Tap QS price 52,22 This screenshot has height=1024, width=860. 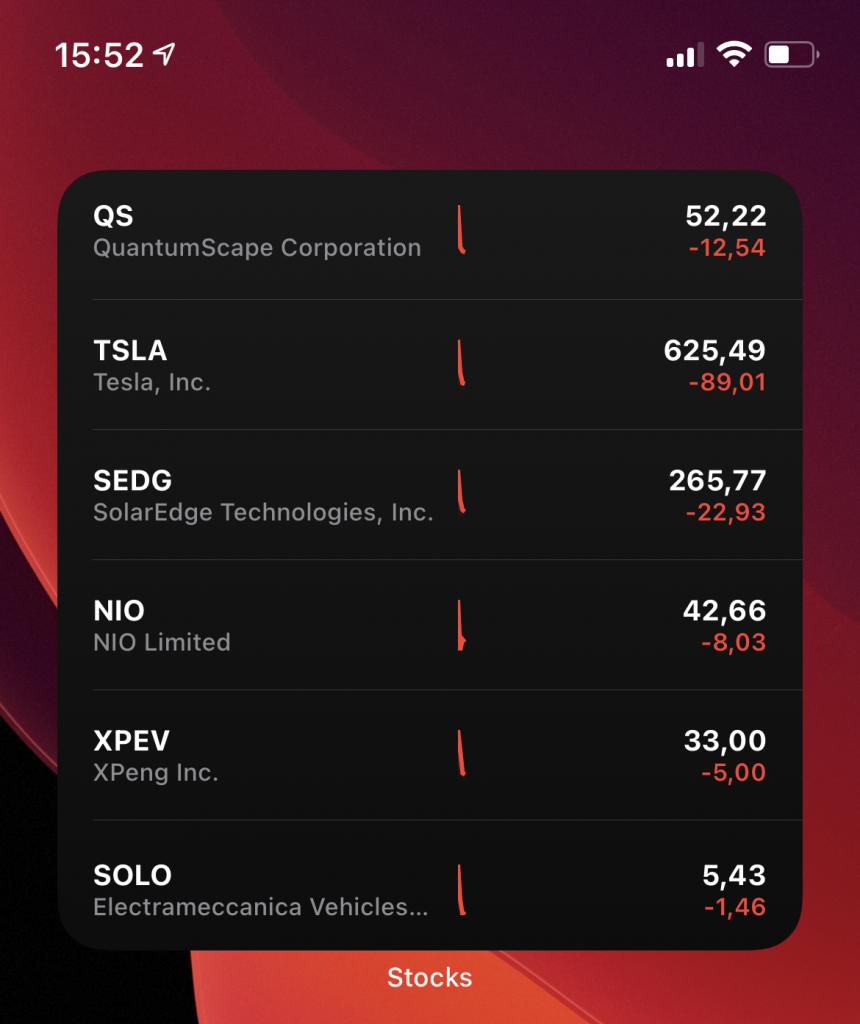coord(725,216)
